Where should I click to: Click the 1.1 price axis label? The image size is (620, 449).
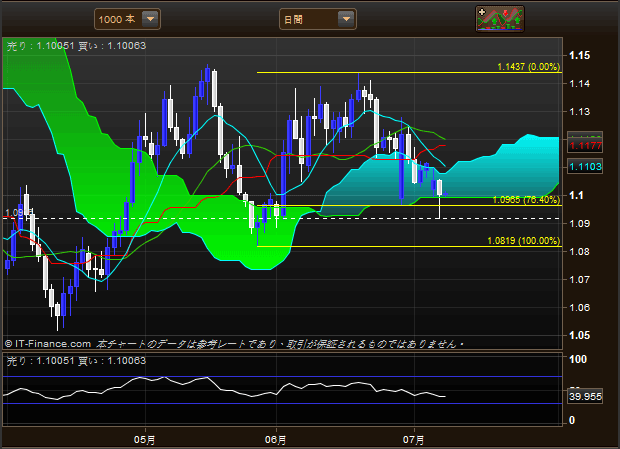(576, 195)
